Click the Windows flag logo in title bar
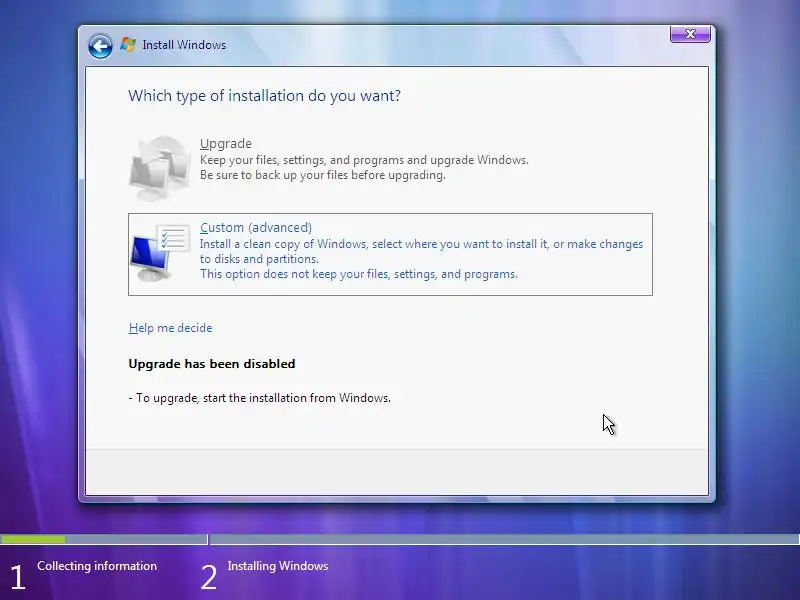 [128, 45]
